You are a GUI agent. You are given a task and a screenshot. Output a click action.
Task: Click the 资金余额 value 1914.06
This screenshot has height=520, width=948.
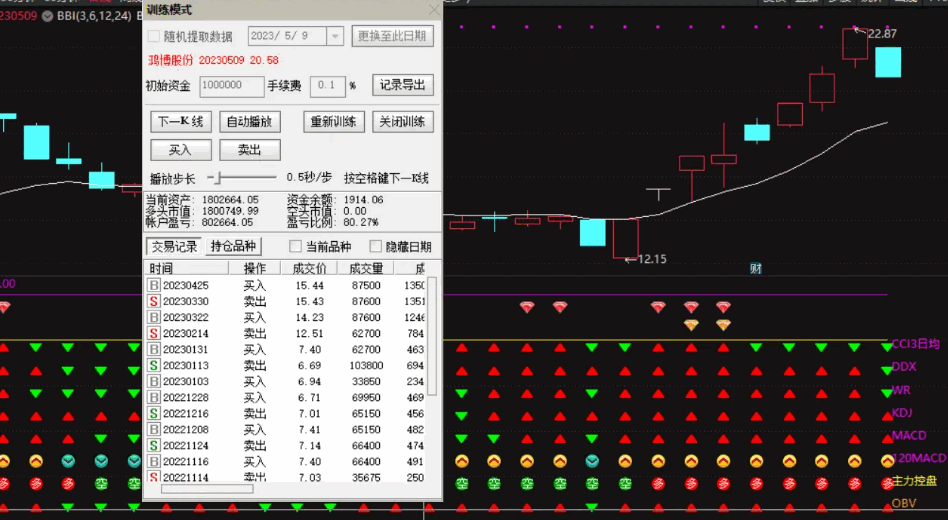[x=363, y=200]
